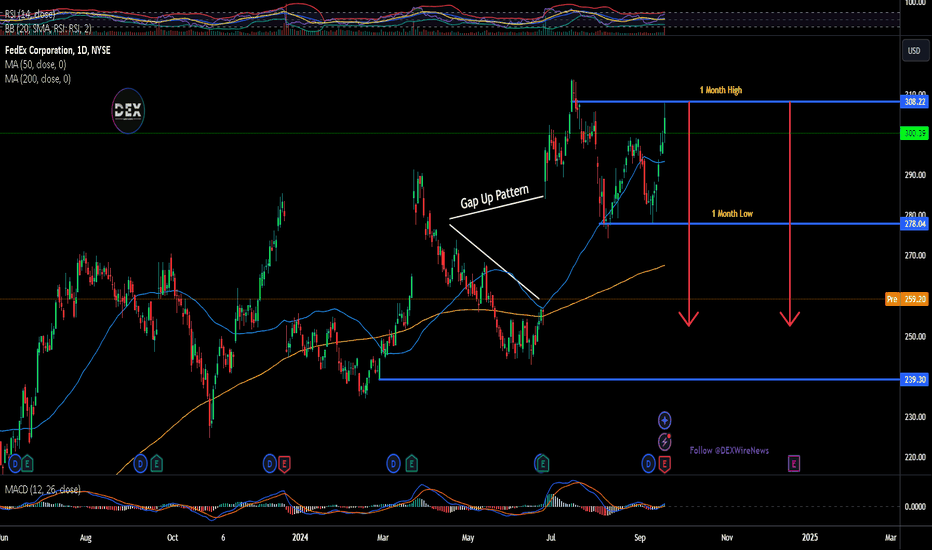This screenshot has width=932, height=550.
Task: Click the green 300.39 current price label
Action: click(x=914, y=133)
